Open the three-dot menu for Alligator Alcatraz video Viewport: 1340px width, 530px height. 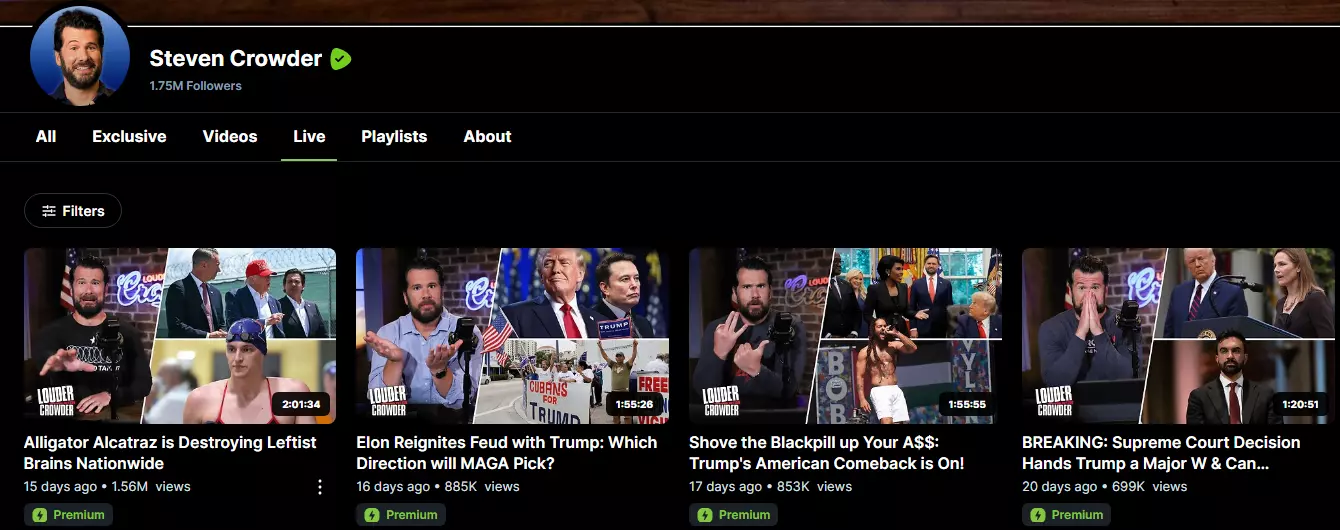point(320,487)
